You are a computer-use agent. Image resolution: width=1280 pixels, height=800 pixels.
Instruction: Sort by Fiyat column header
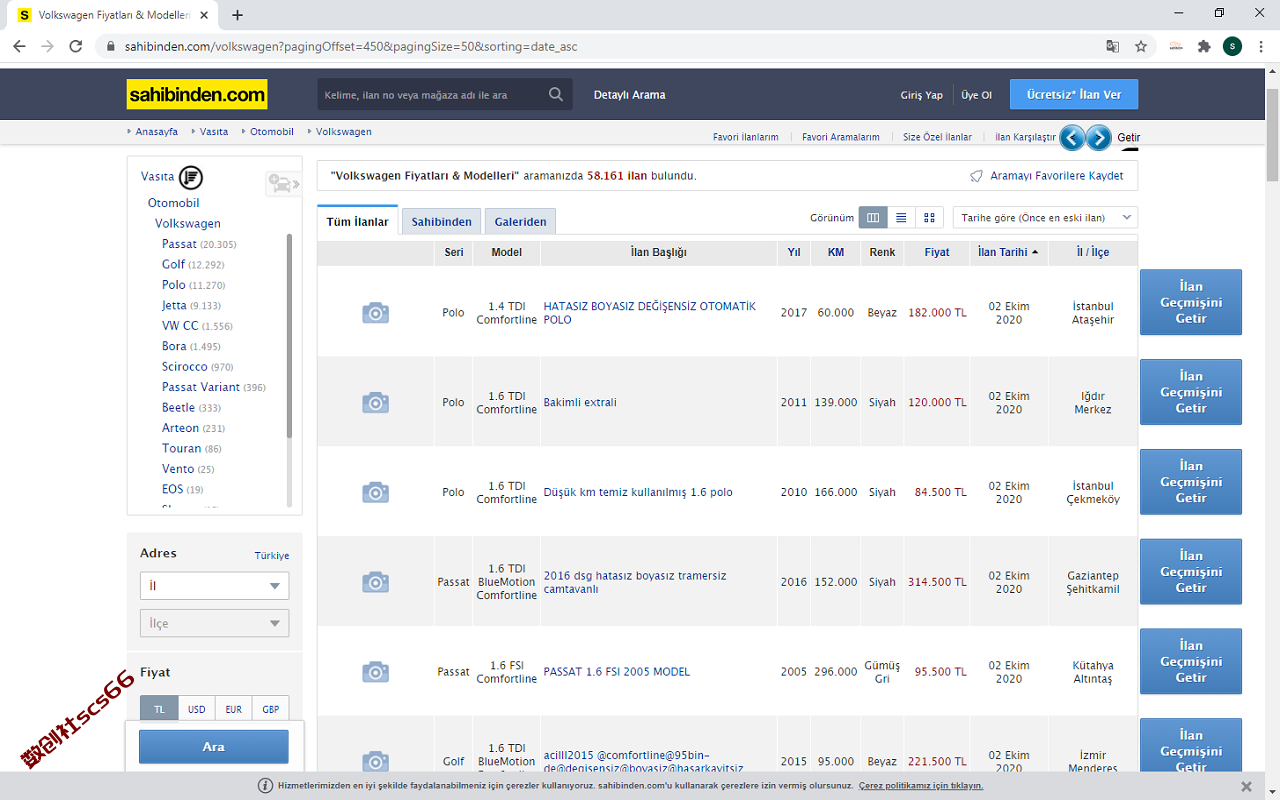click(x=937, y=252)
